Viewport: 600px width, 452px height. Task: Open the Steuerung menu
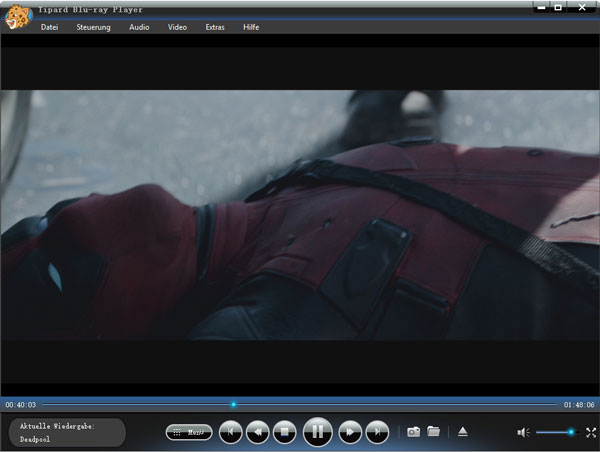point(93,27)
